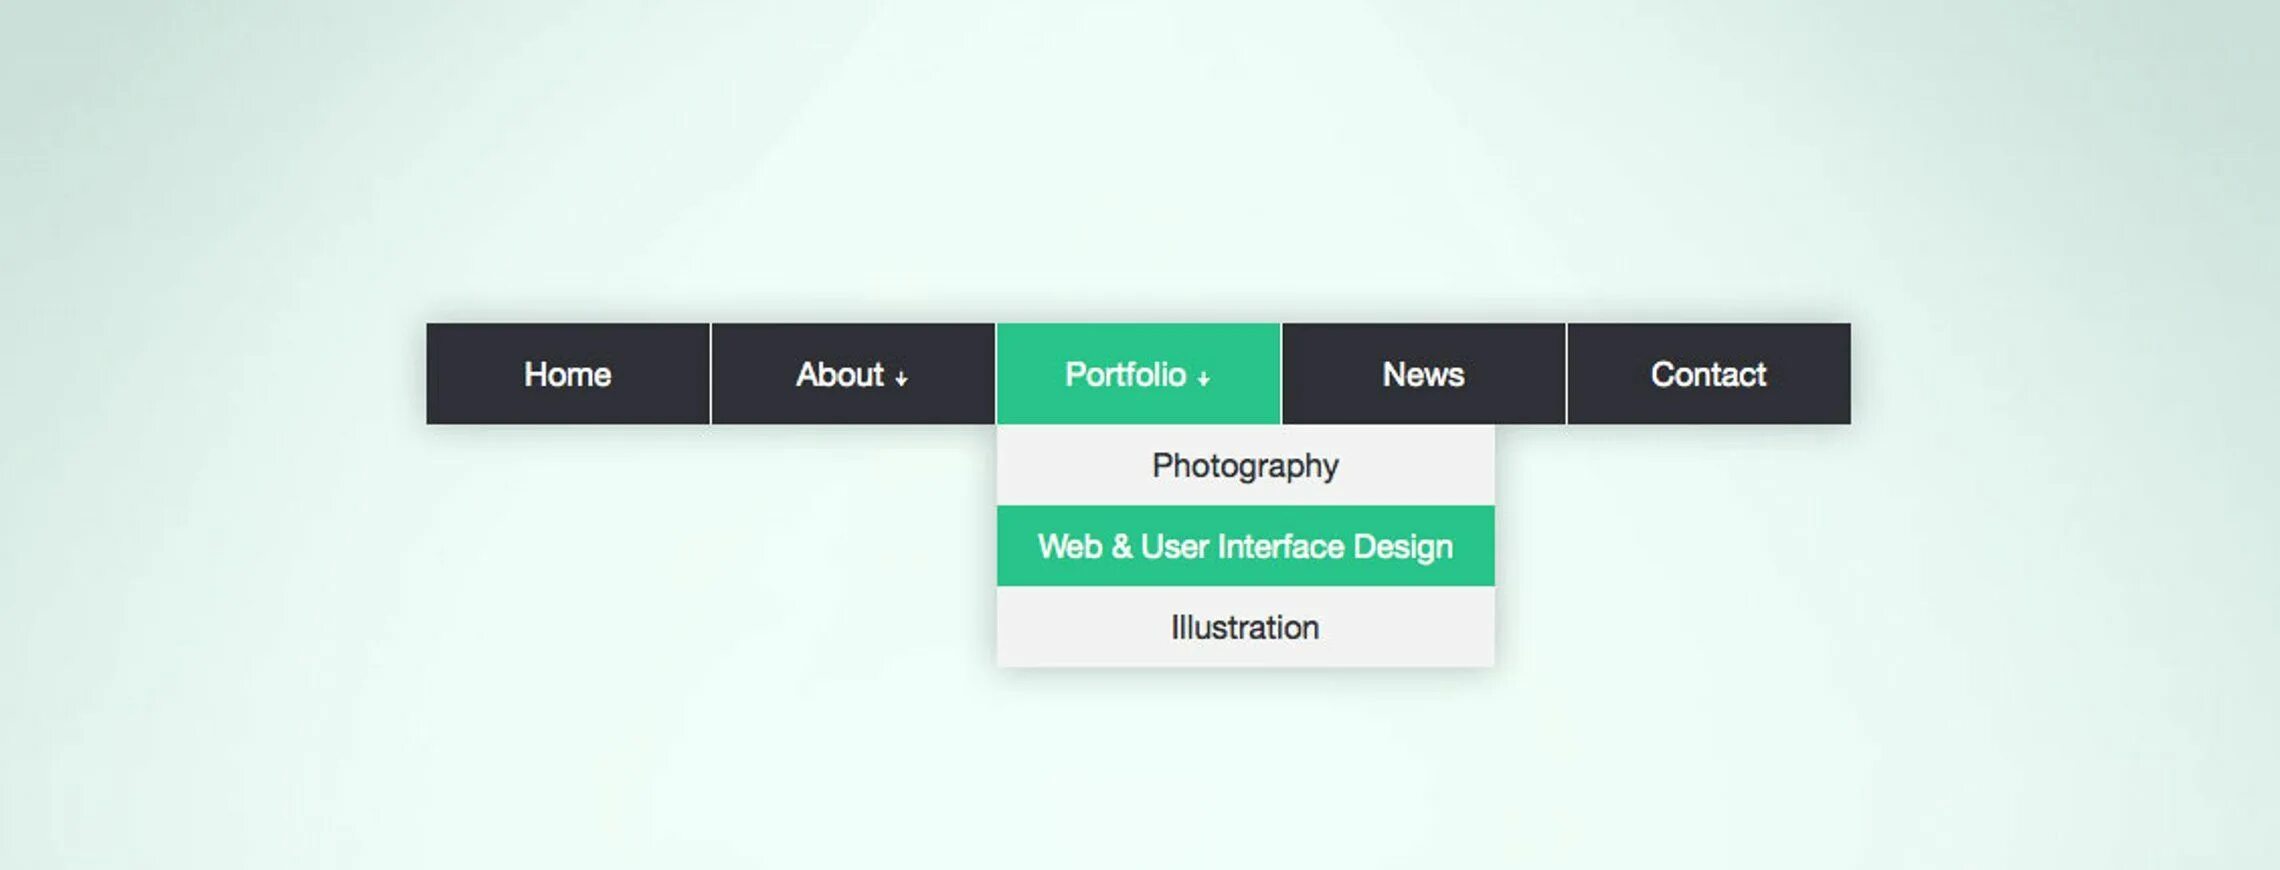Click the arrow next to Portfolio
This screenshot has width=2280, height=870.
1203,379
